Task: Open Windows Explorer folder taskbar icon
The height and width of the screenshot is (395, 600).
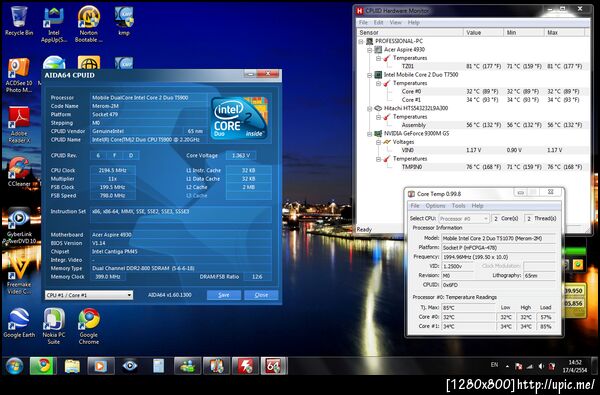Action: click(72, 366)
